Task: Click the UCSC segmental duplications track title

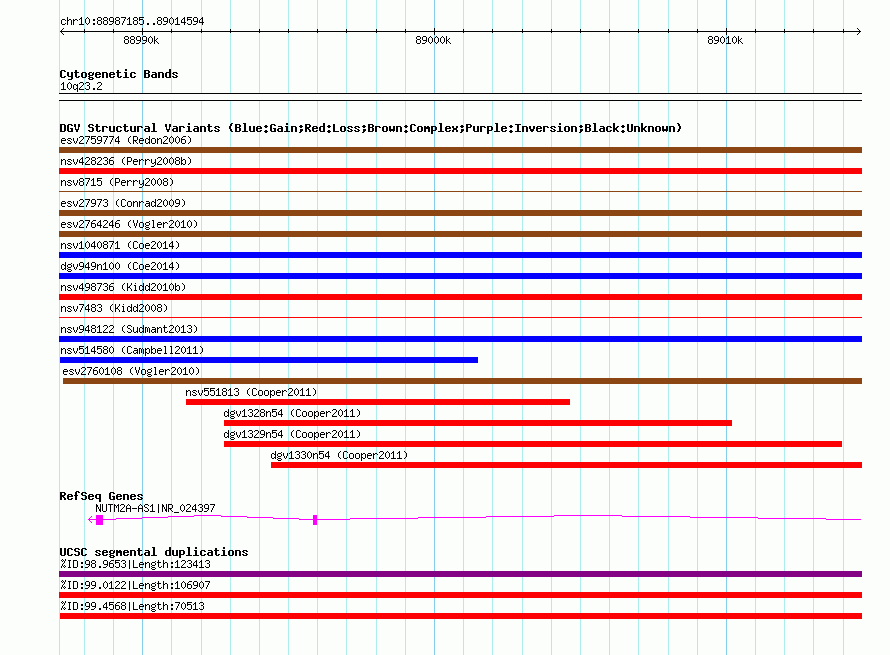Action: pos(154,552)
